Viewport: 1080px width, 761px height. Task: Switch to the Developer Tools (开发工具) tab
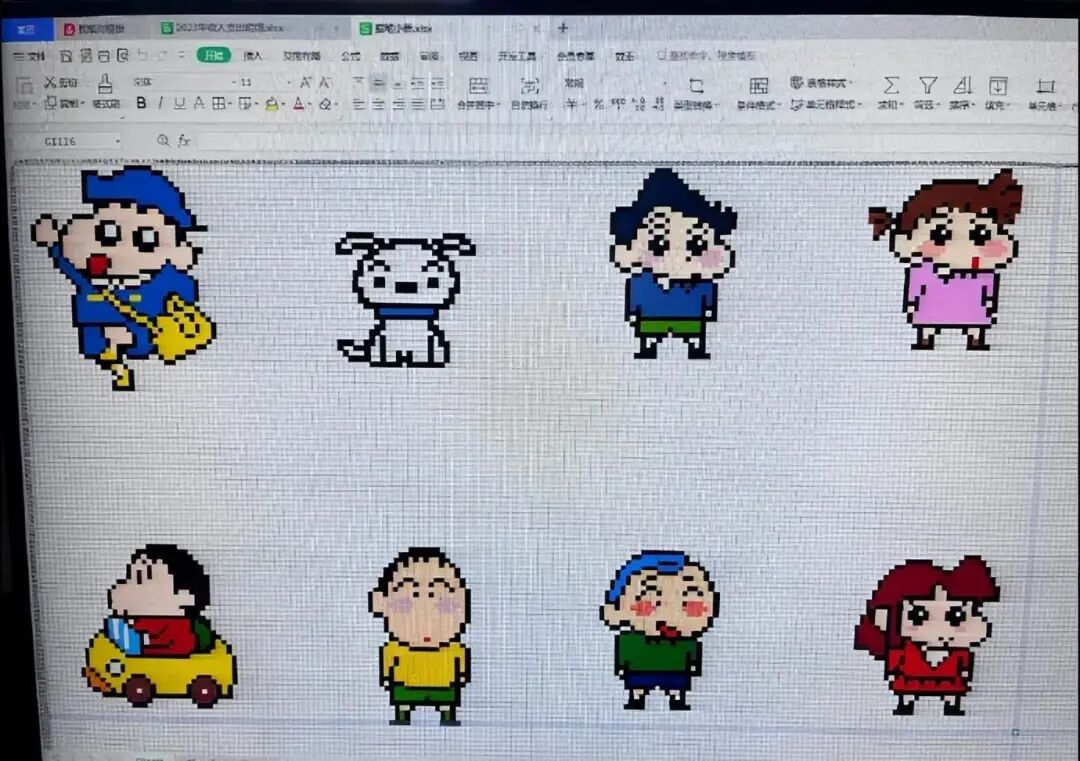(x=517, y=56)
